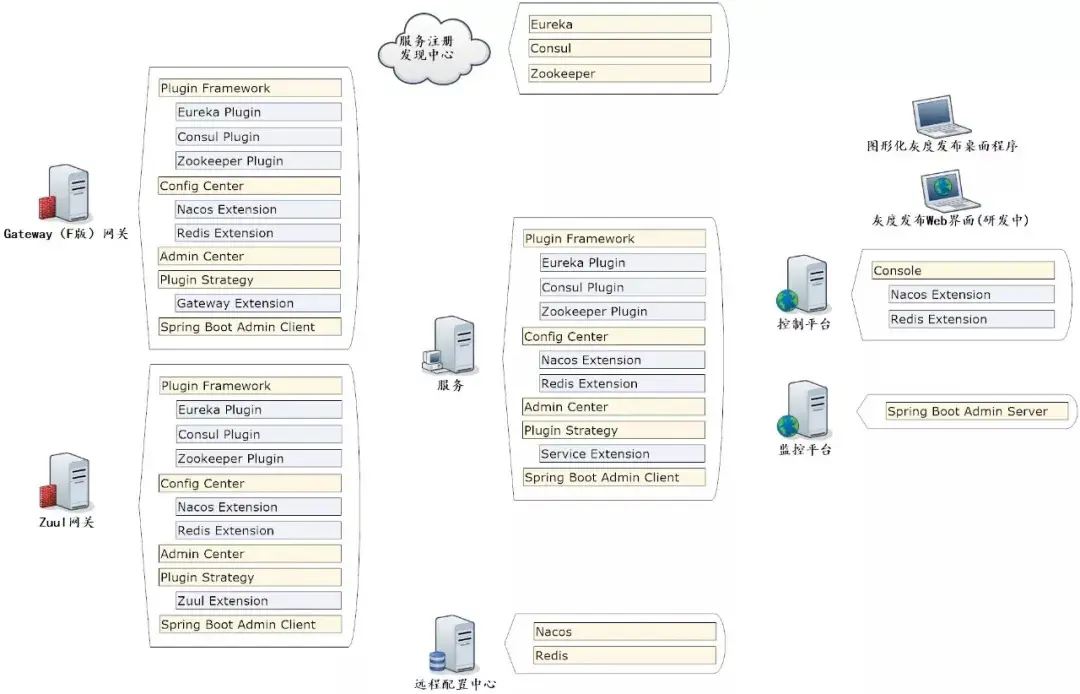Viewport: 1080px width, 694px height.
Task: Select Eureka Plugin in the Gateway (F版) block
Action: (x=258, y=112)
